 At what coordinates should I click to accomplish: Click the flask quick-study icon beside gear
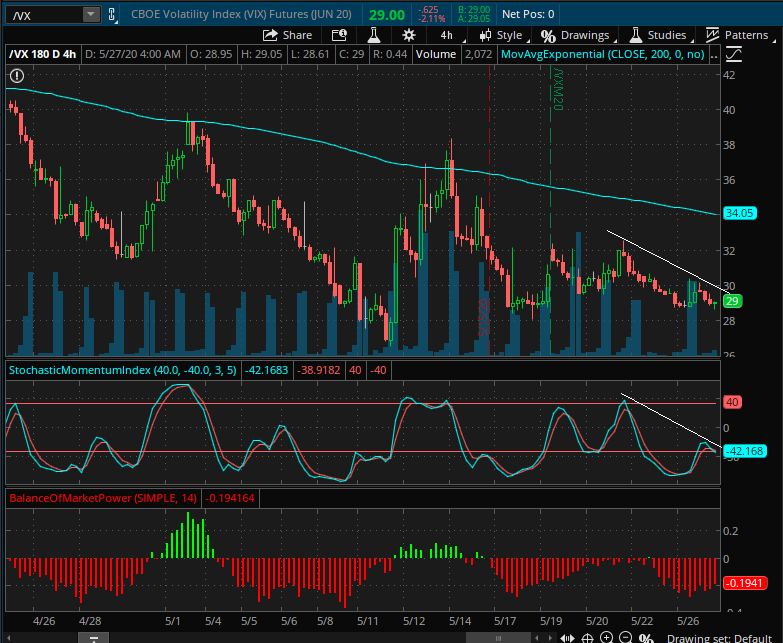pos(374,35)
